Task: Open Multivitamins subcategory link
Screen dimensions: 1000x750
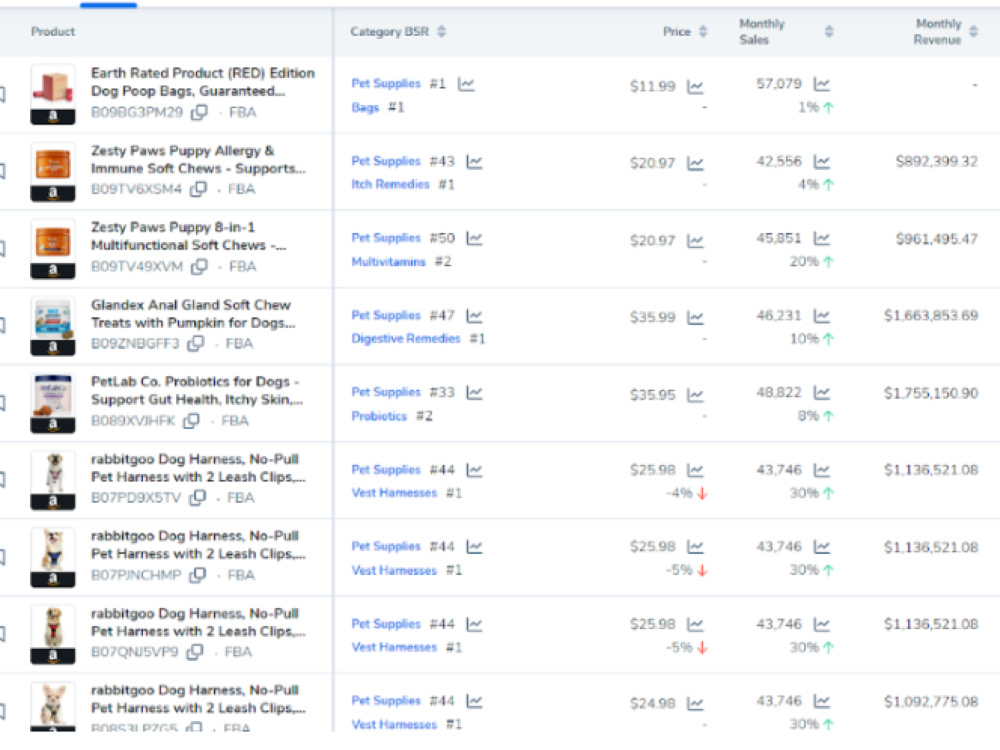Action: pos(388,261)
